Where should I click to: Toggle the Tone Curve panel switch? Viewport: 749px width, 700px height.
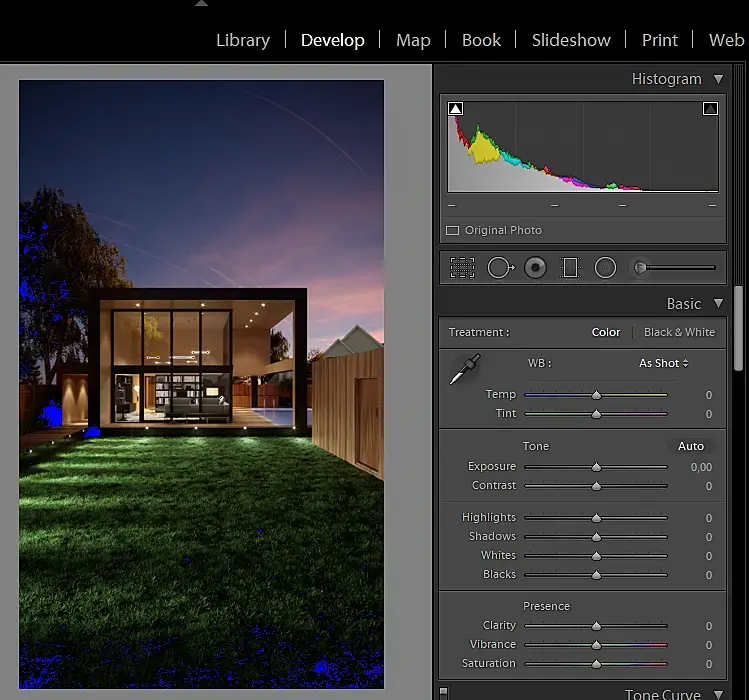tap(443, 693)
